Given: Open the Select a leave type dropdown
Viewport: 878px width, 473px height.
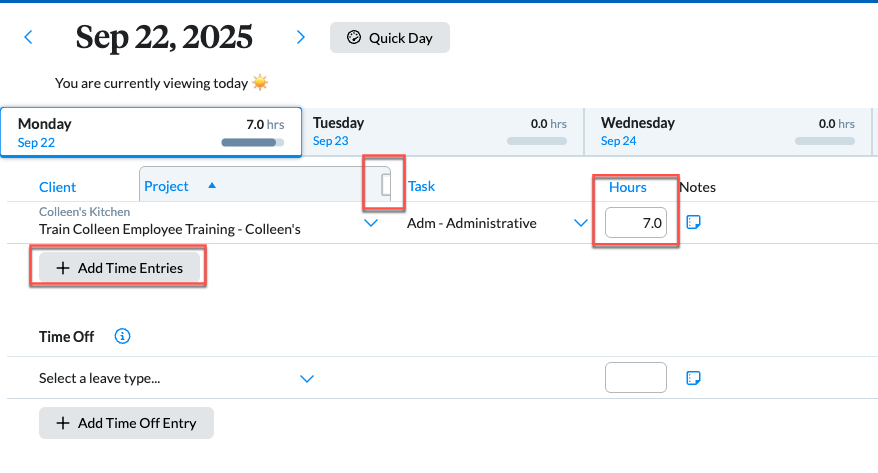Looking at the screenshot, I should pyautogui.click(x=307, y=379).
